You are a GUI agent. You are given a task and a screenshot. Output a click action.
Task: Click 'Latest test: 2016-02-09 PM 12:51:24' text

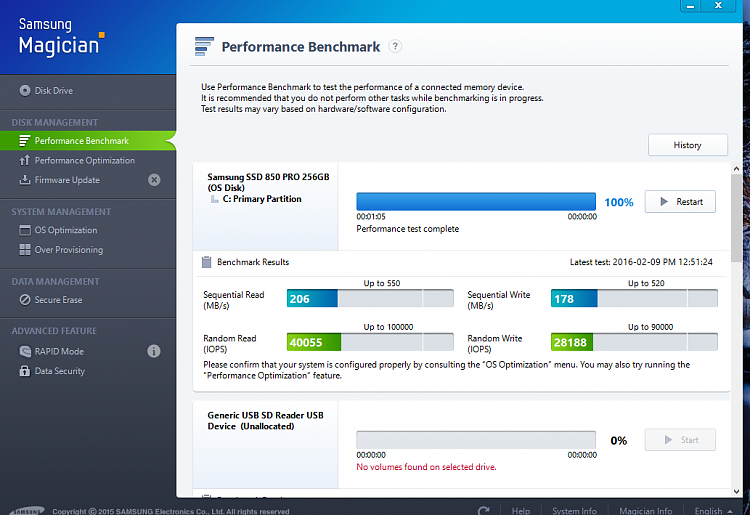[x=641, y=262]
